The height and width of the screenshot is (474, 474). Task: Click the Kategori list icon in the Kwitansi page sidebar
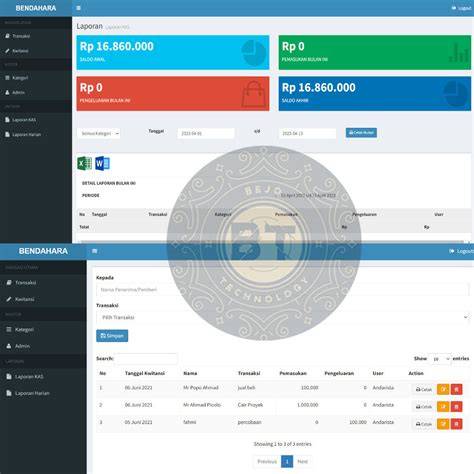click(x=9, y=329)
